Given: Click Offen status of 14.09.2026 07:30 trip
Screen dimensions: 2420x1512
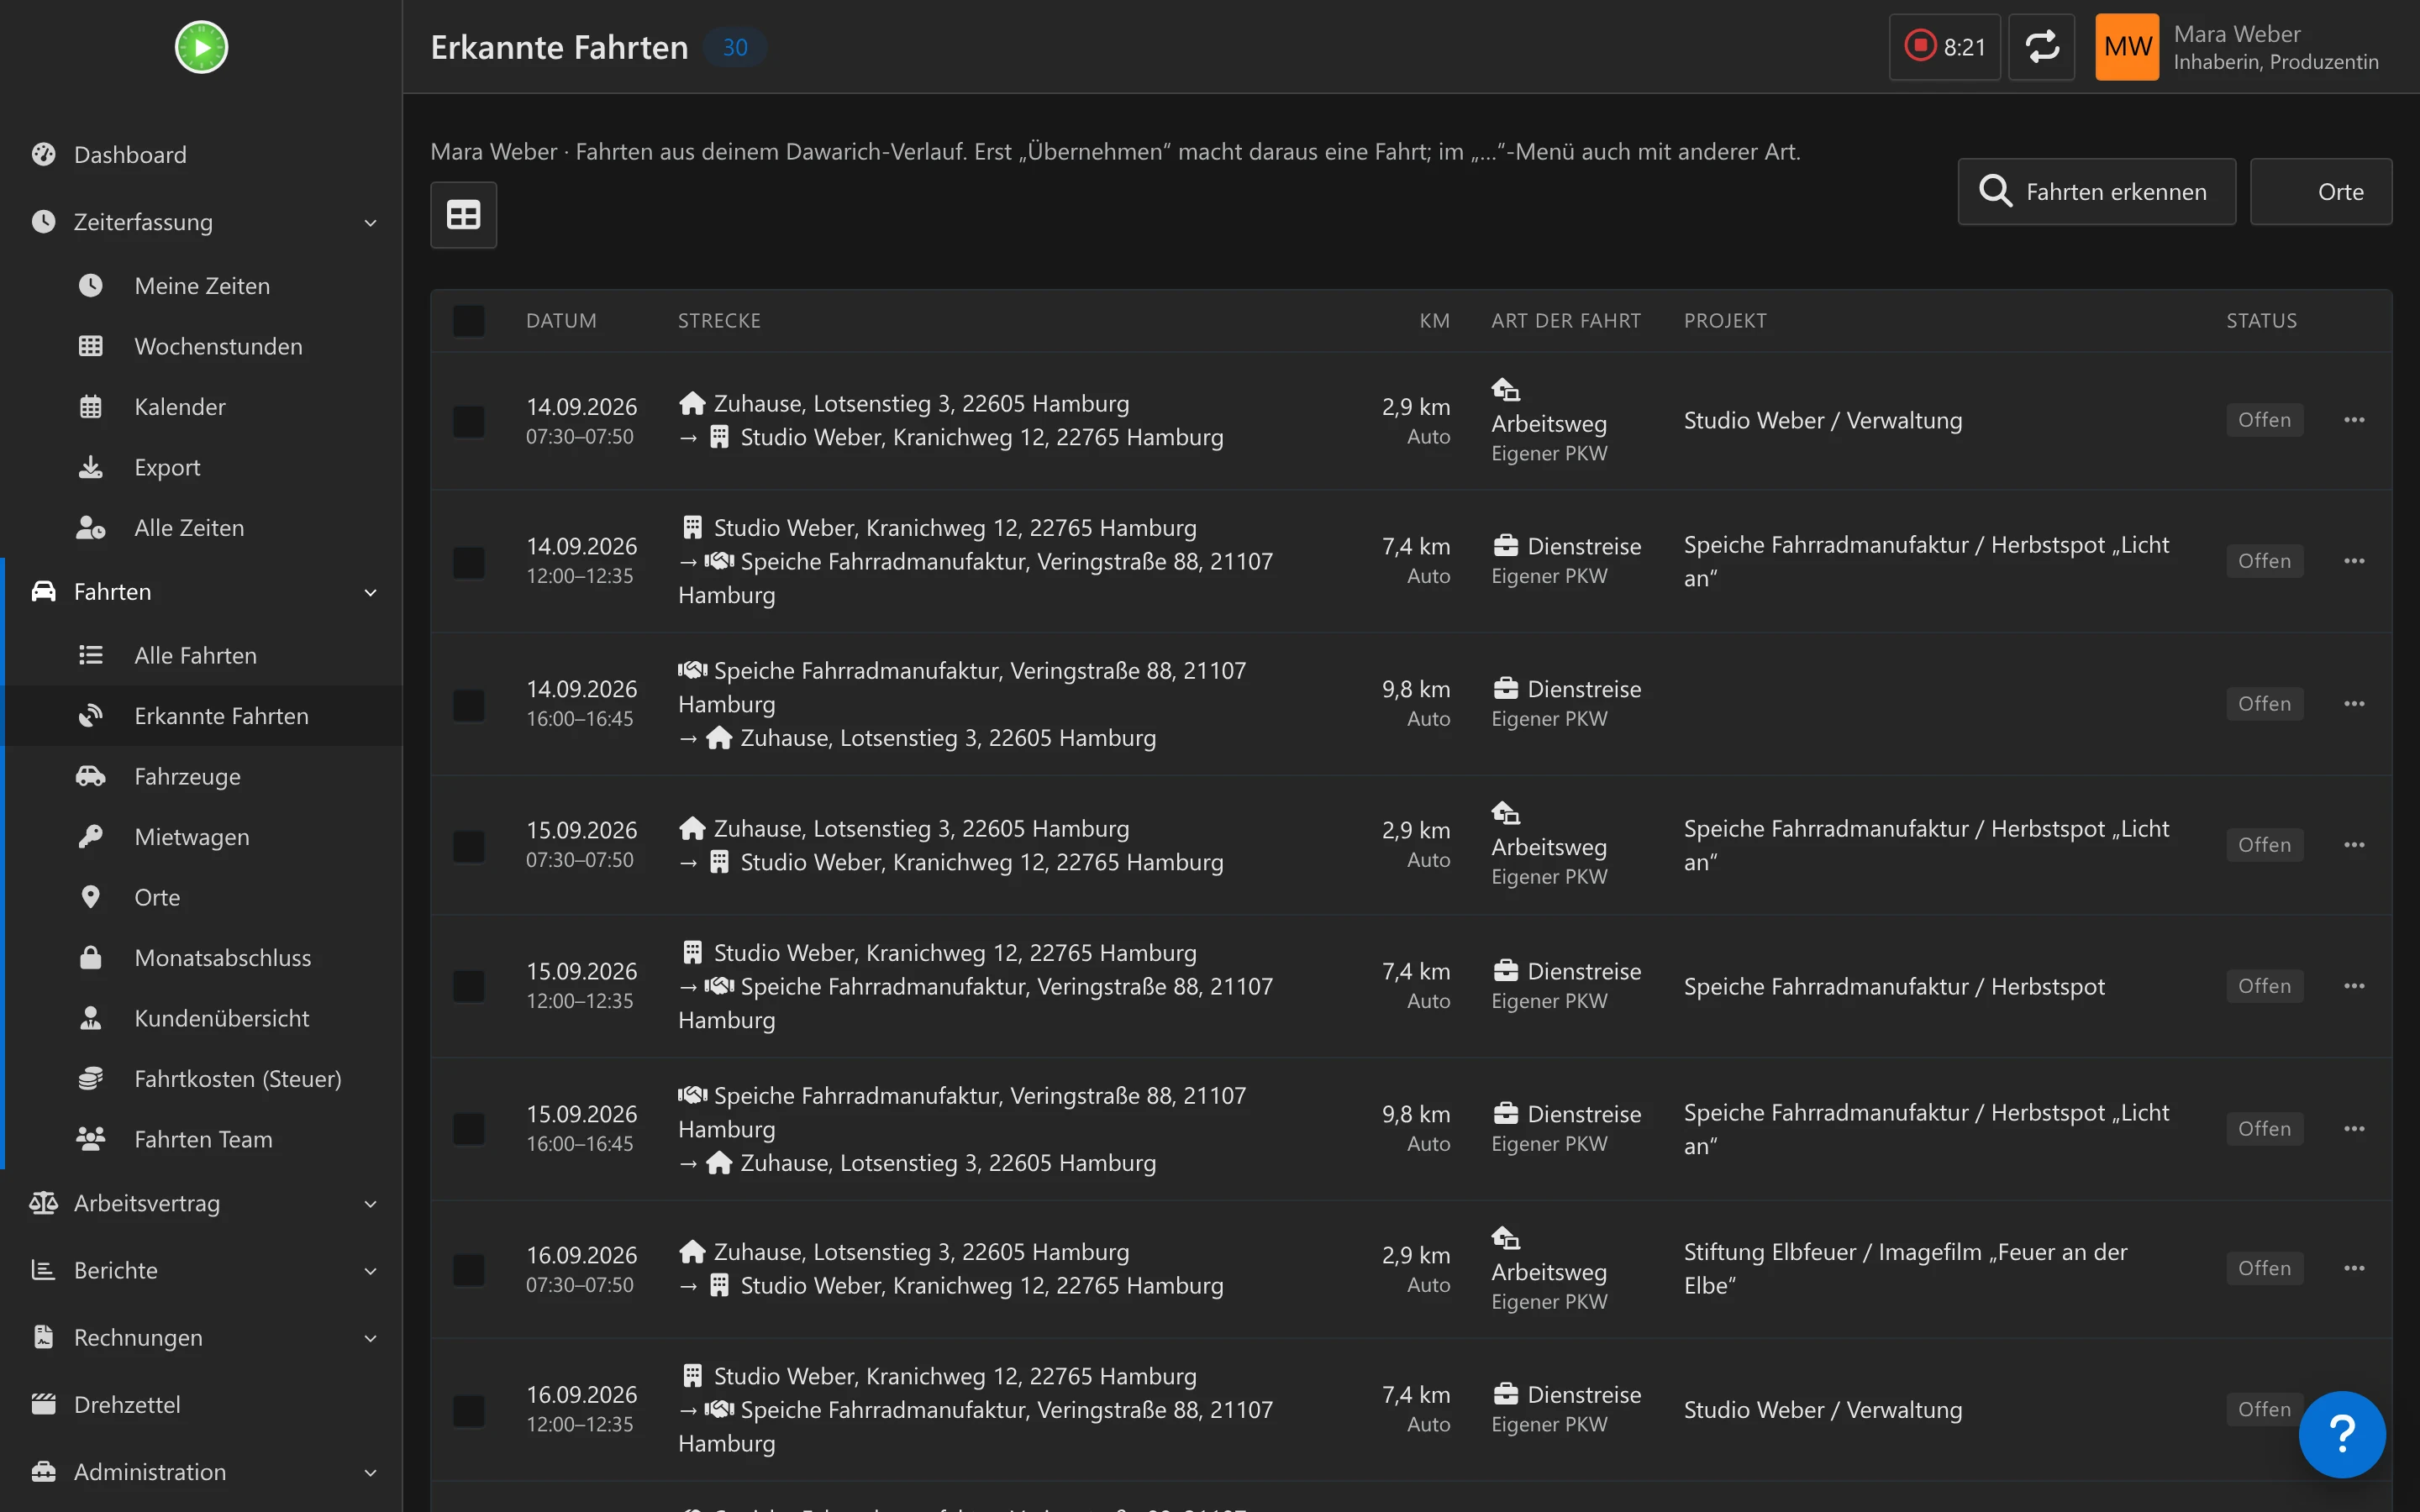Looking at the screenshot, I should [x=2264, y=420].
